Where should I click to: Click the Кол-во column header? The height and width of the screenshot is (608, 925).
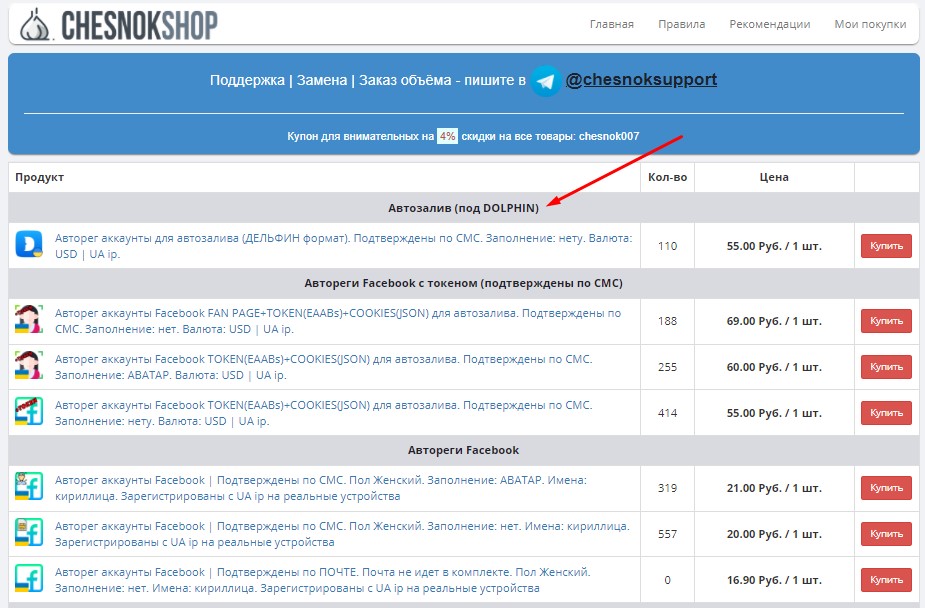(667, 177)
